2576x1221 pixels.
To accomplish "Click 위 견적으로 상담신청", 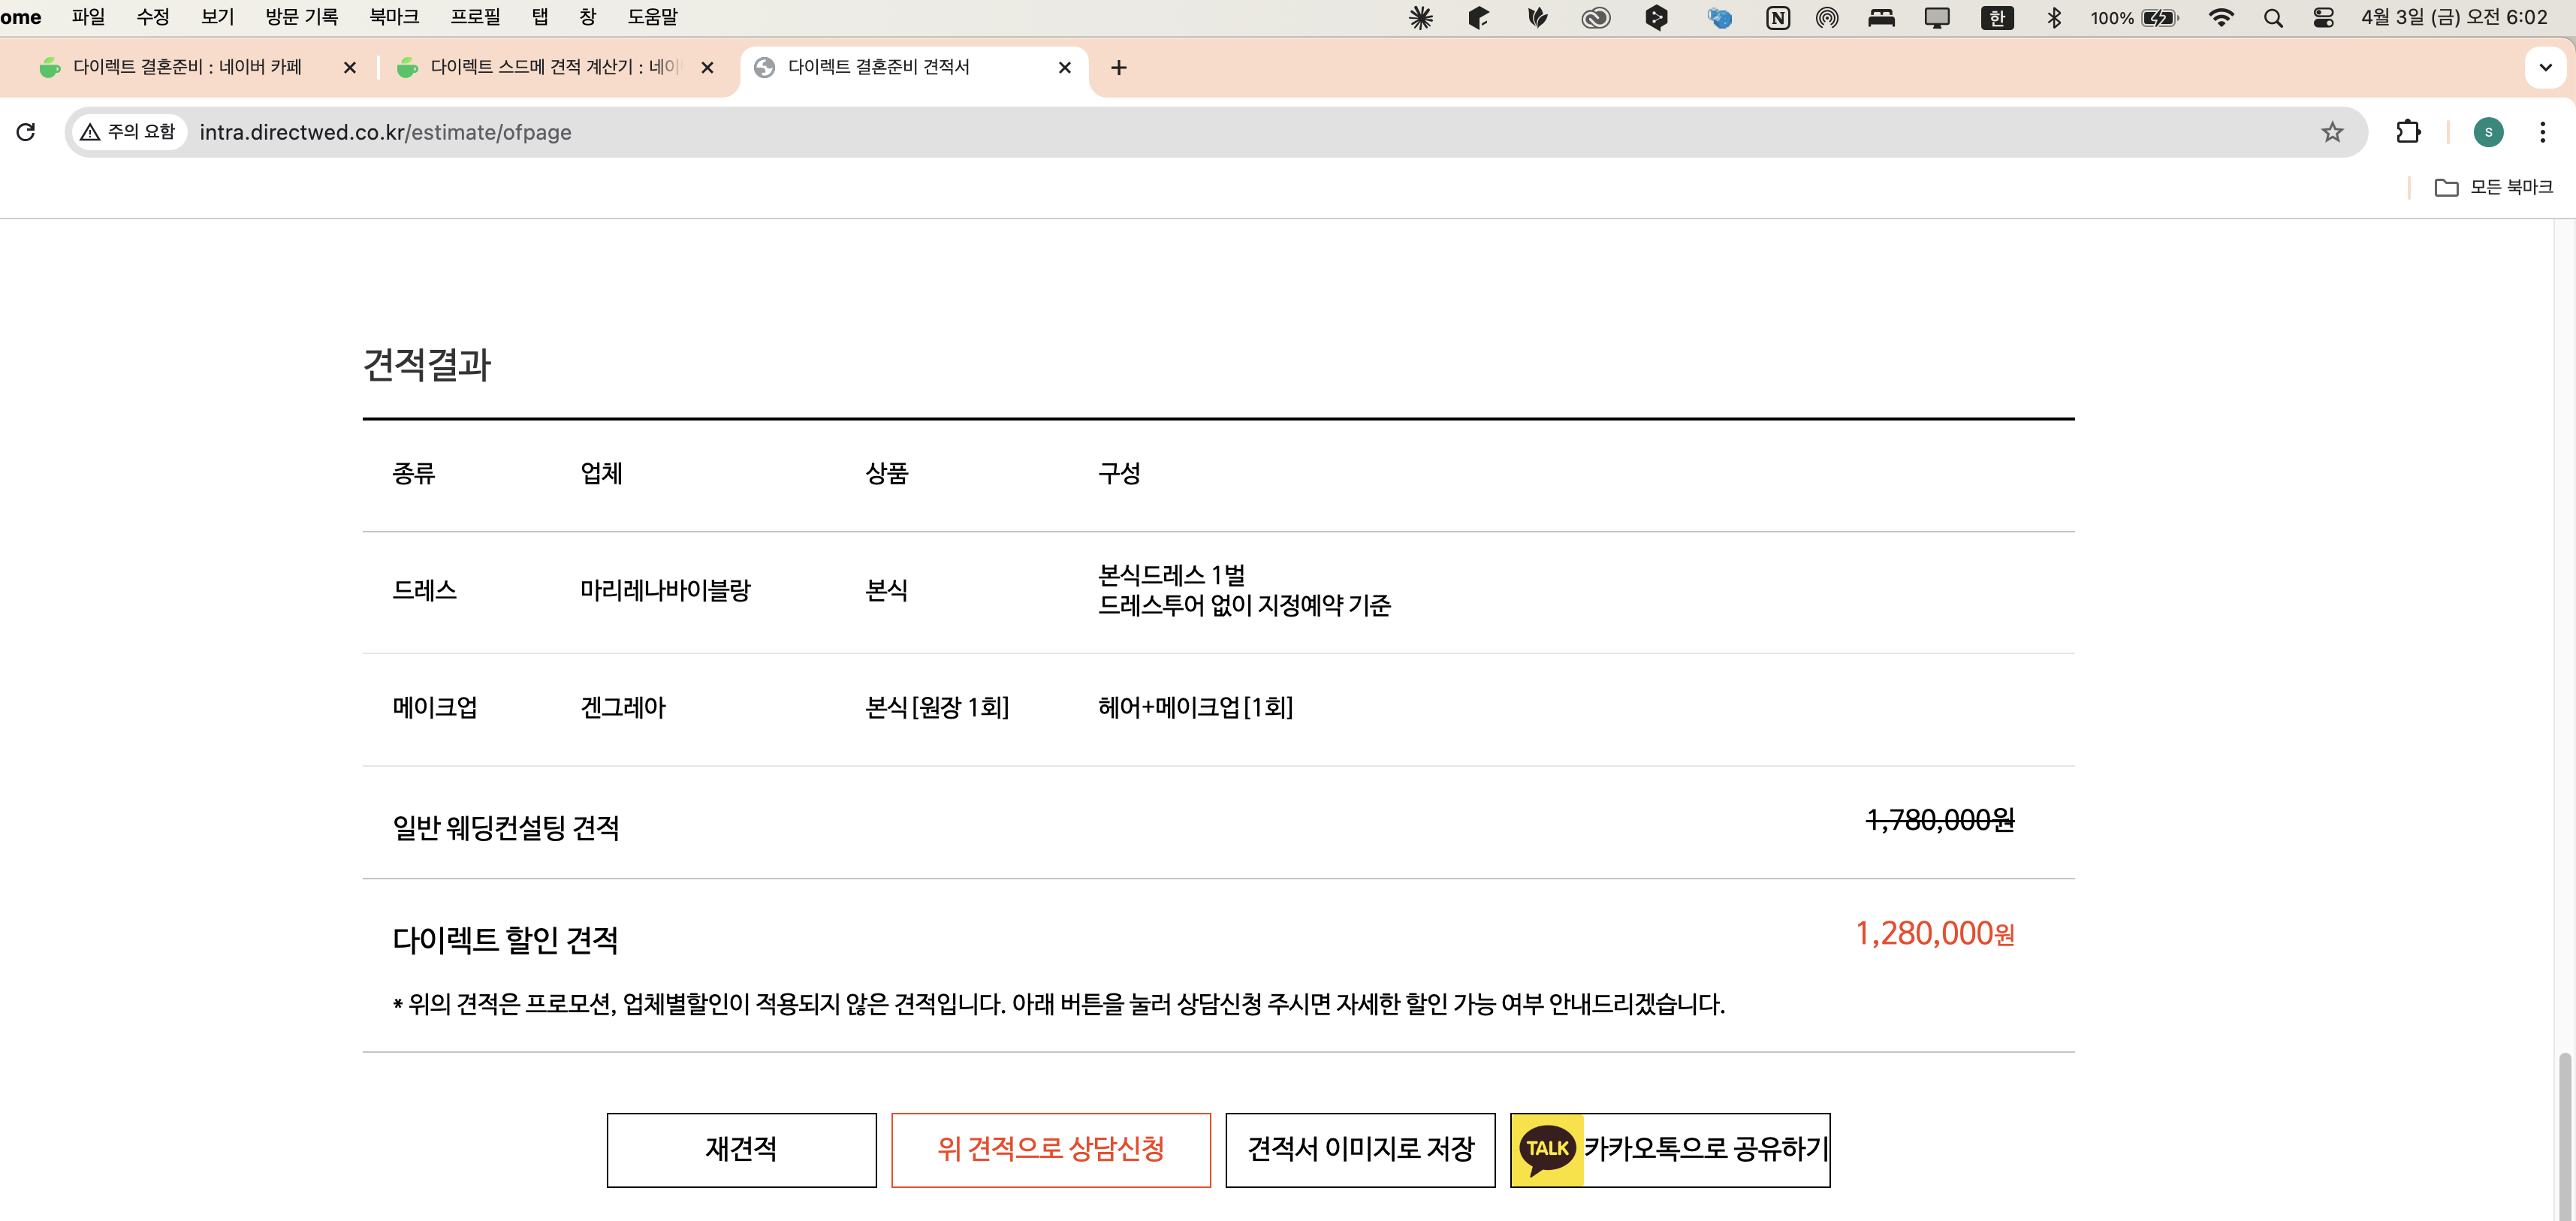I will coord(1051,1150).
